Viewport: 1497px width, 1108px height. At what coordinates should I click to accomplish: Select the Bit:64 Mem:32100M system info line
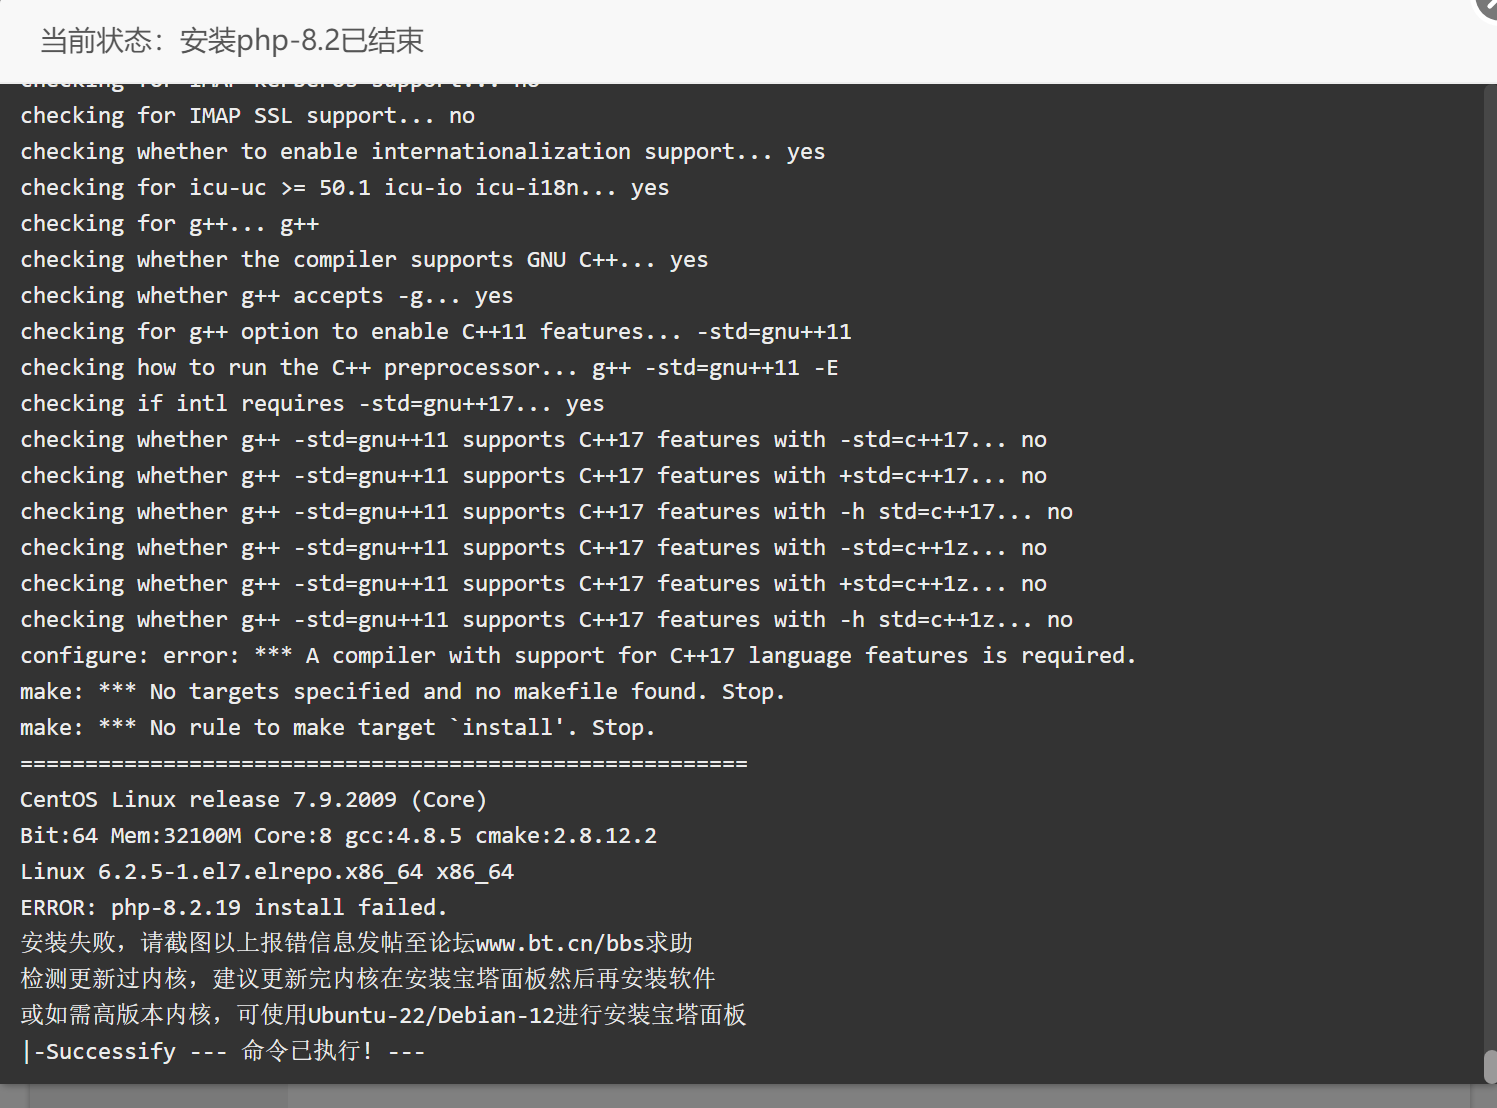(338, 836)
